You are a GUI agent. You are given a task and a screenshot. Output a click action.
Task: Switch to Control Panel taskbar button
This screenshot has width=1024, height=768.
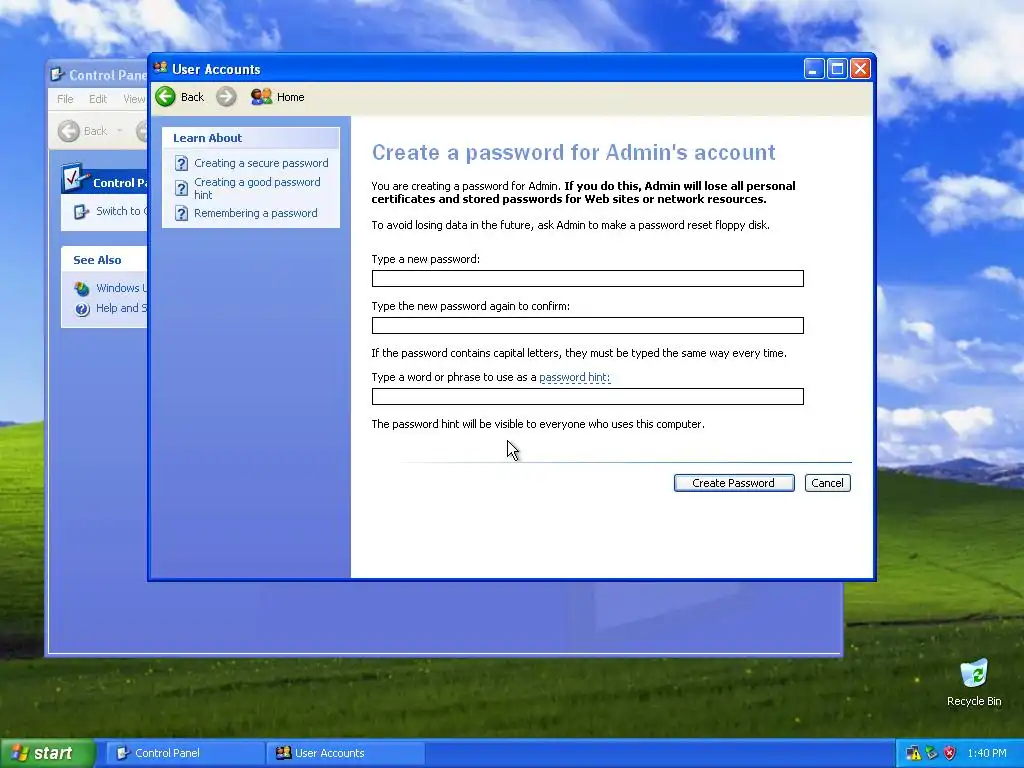(185, 753)
